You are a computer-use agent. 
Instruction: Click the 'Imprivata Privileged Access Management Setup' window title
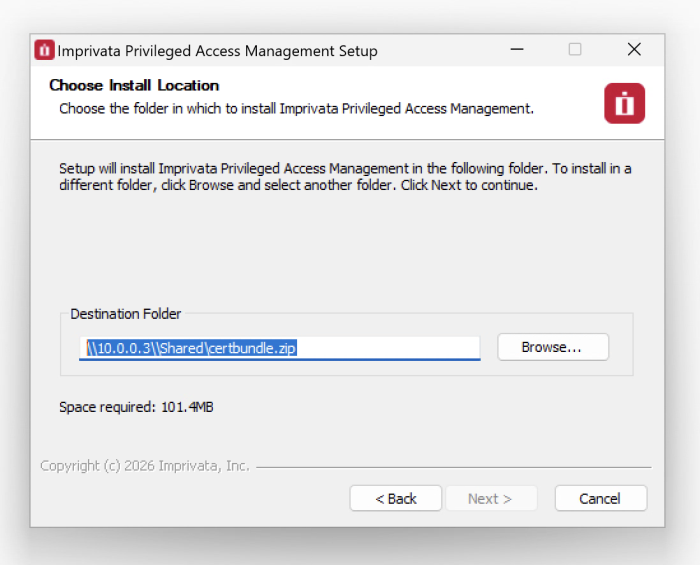217,51
